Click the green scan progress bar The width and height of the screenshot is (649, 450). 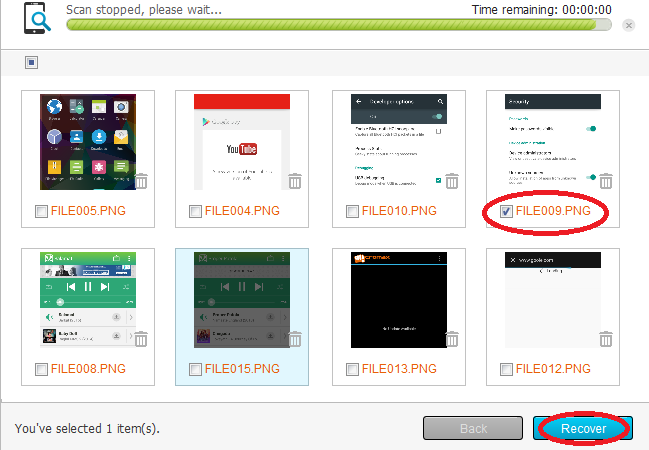[340, 24]
